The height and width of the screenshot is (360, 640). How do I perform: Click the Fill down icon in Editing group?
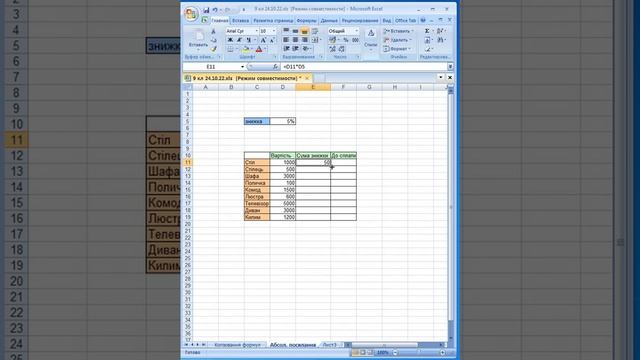point(427,40)
